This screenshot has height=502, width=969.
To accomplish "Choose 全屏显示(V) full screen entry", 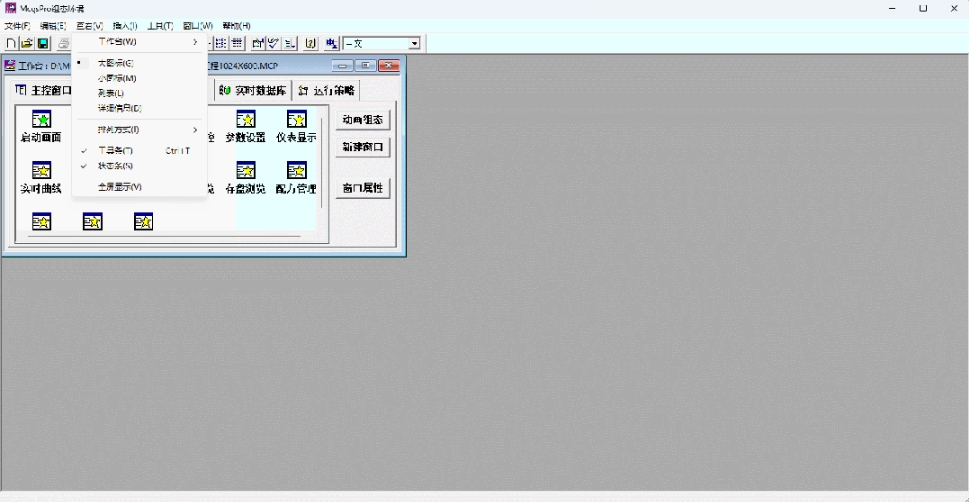I will [x=139, y=187].
